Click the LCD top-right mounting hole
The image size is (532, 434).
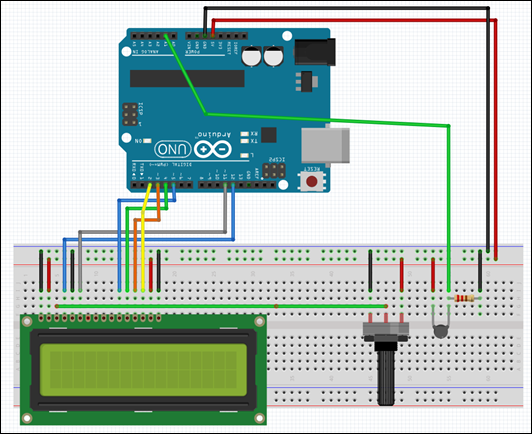click(260, 321)
